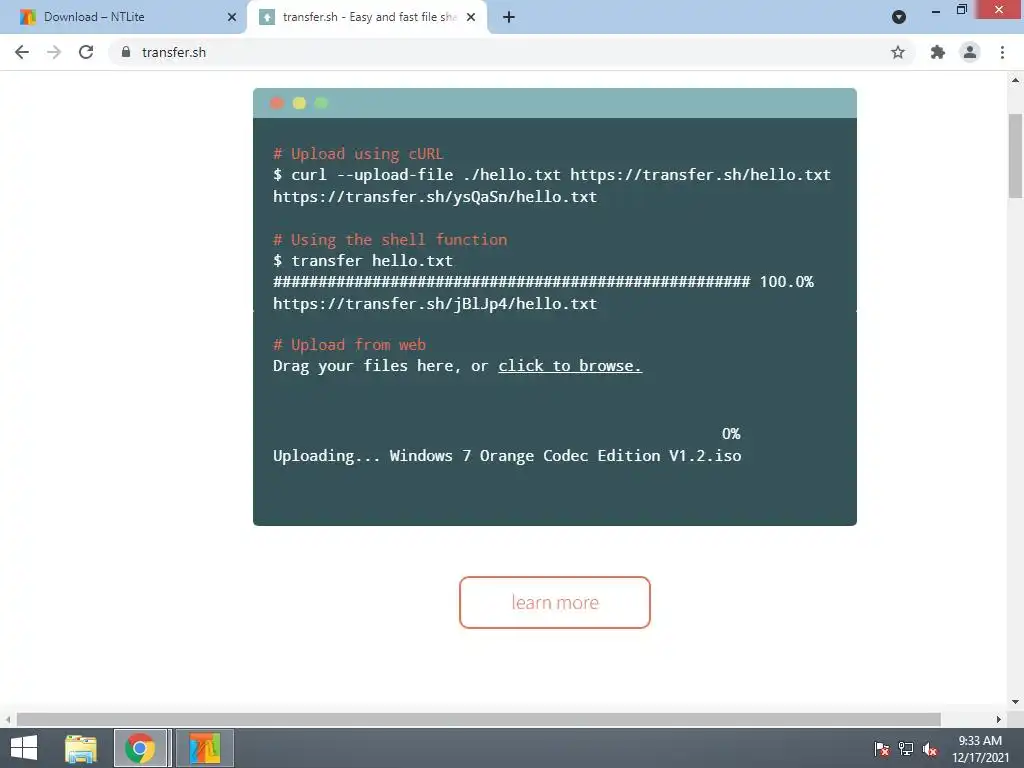Viewport: 1024px width, 768px height.
Task: Click the vertical scrollbar down arrow
Action: tap(1015, 702)
